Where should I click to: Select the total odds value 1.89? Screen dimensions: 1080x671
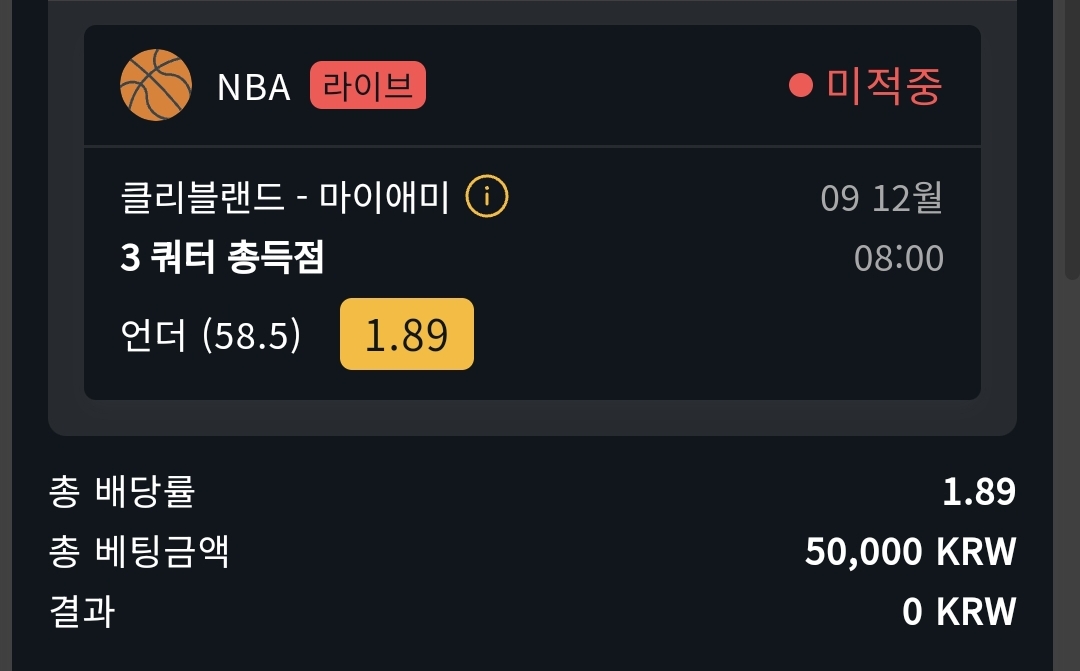979,492
